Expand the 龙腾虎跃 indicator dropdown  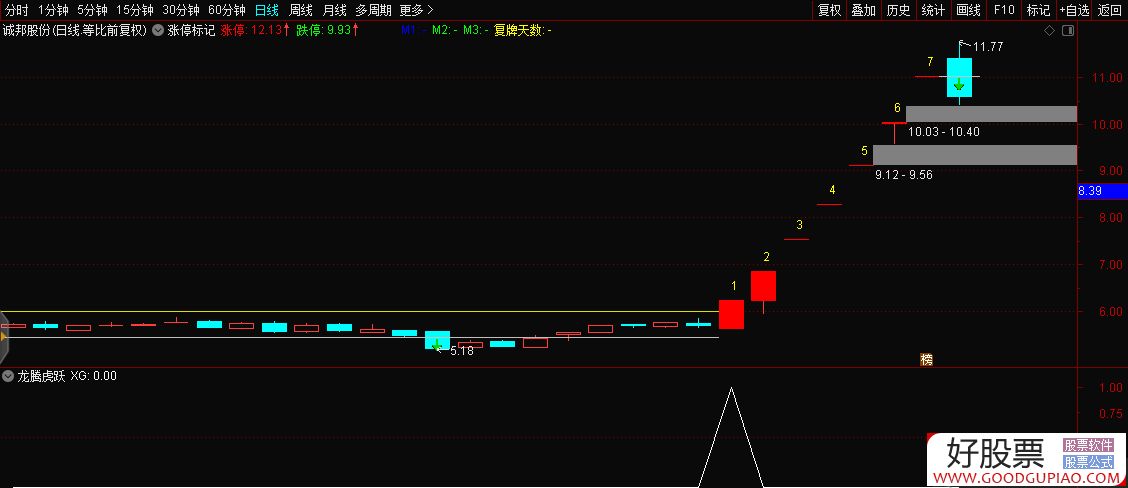point(8,376)
